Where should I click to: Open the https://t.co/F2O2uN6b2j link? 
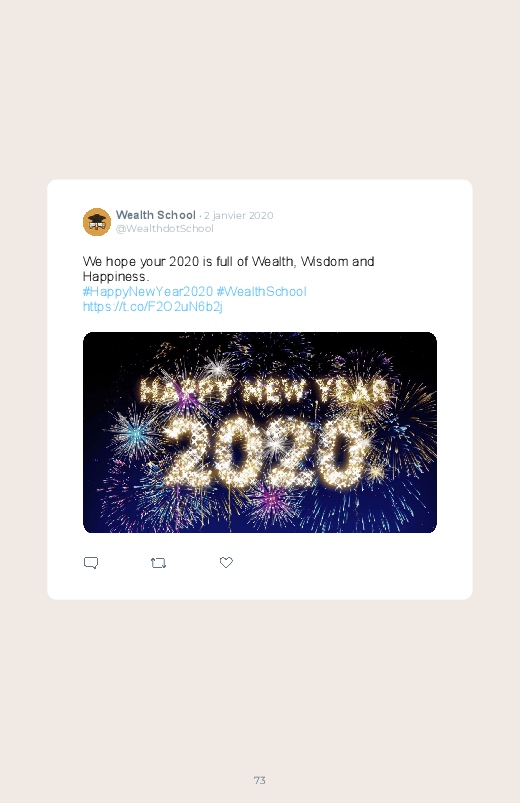(153, 306)
